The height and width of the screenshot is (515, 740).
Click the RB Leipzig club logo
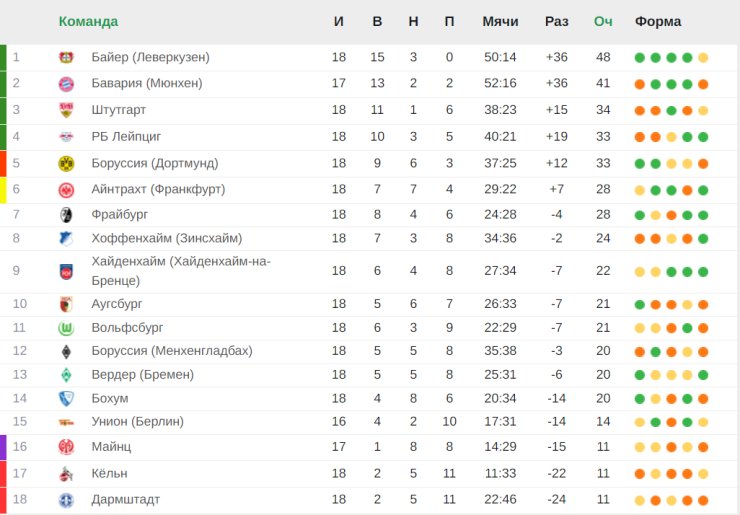coord(67,136)
